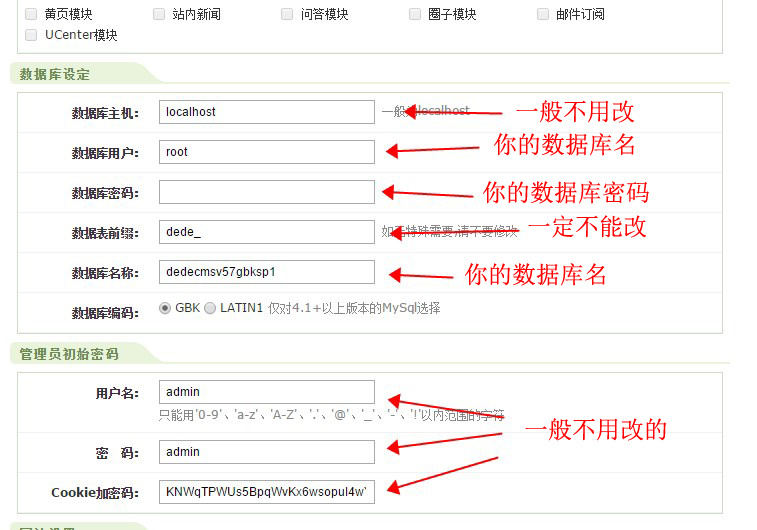Screen dimensions: 757x530
Task: Click the 数据库主机 field containing localhost
Action: click(266, 112)
